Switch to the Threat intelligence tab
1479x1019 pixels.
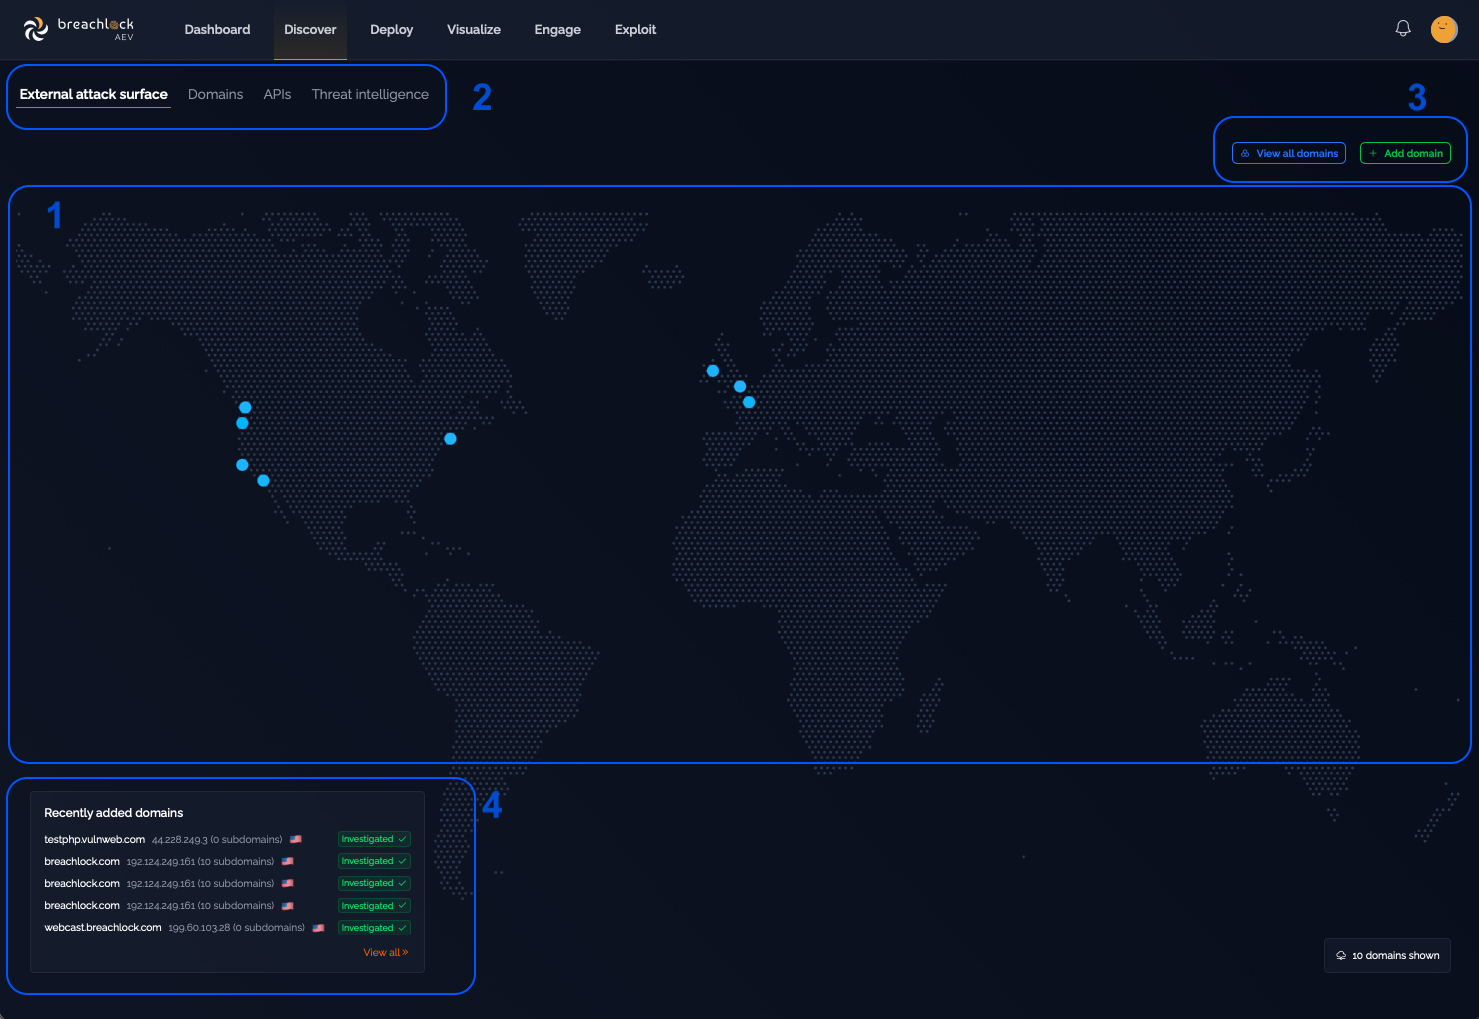370,95
